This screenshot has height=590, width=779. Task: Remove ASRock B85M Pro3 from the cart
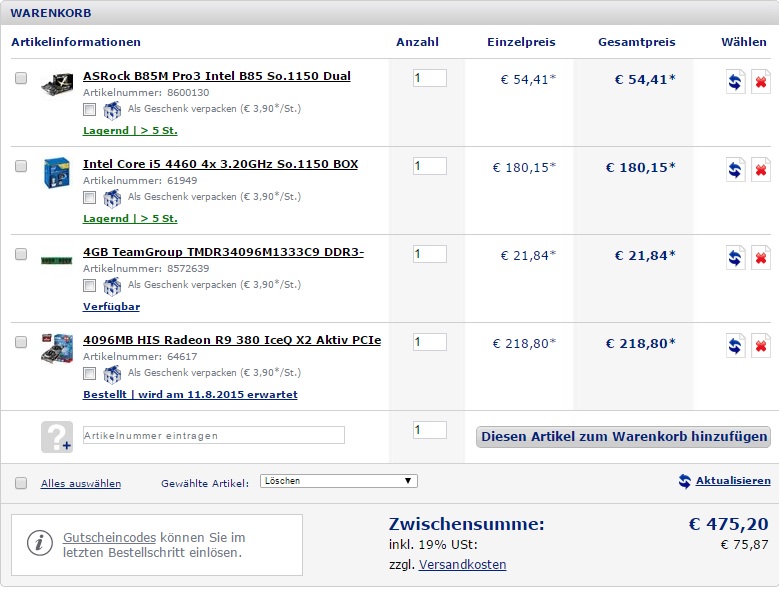tap(761, 81)
